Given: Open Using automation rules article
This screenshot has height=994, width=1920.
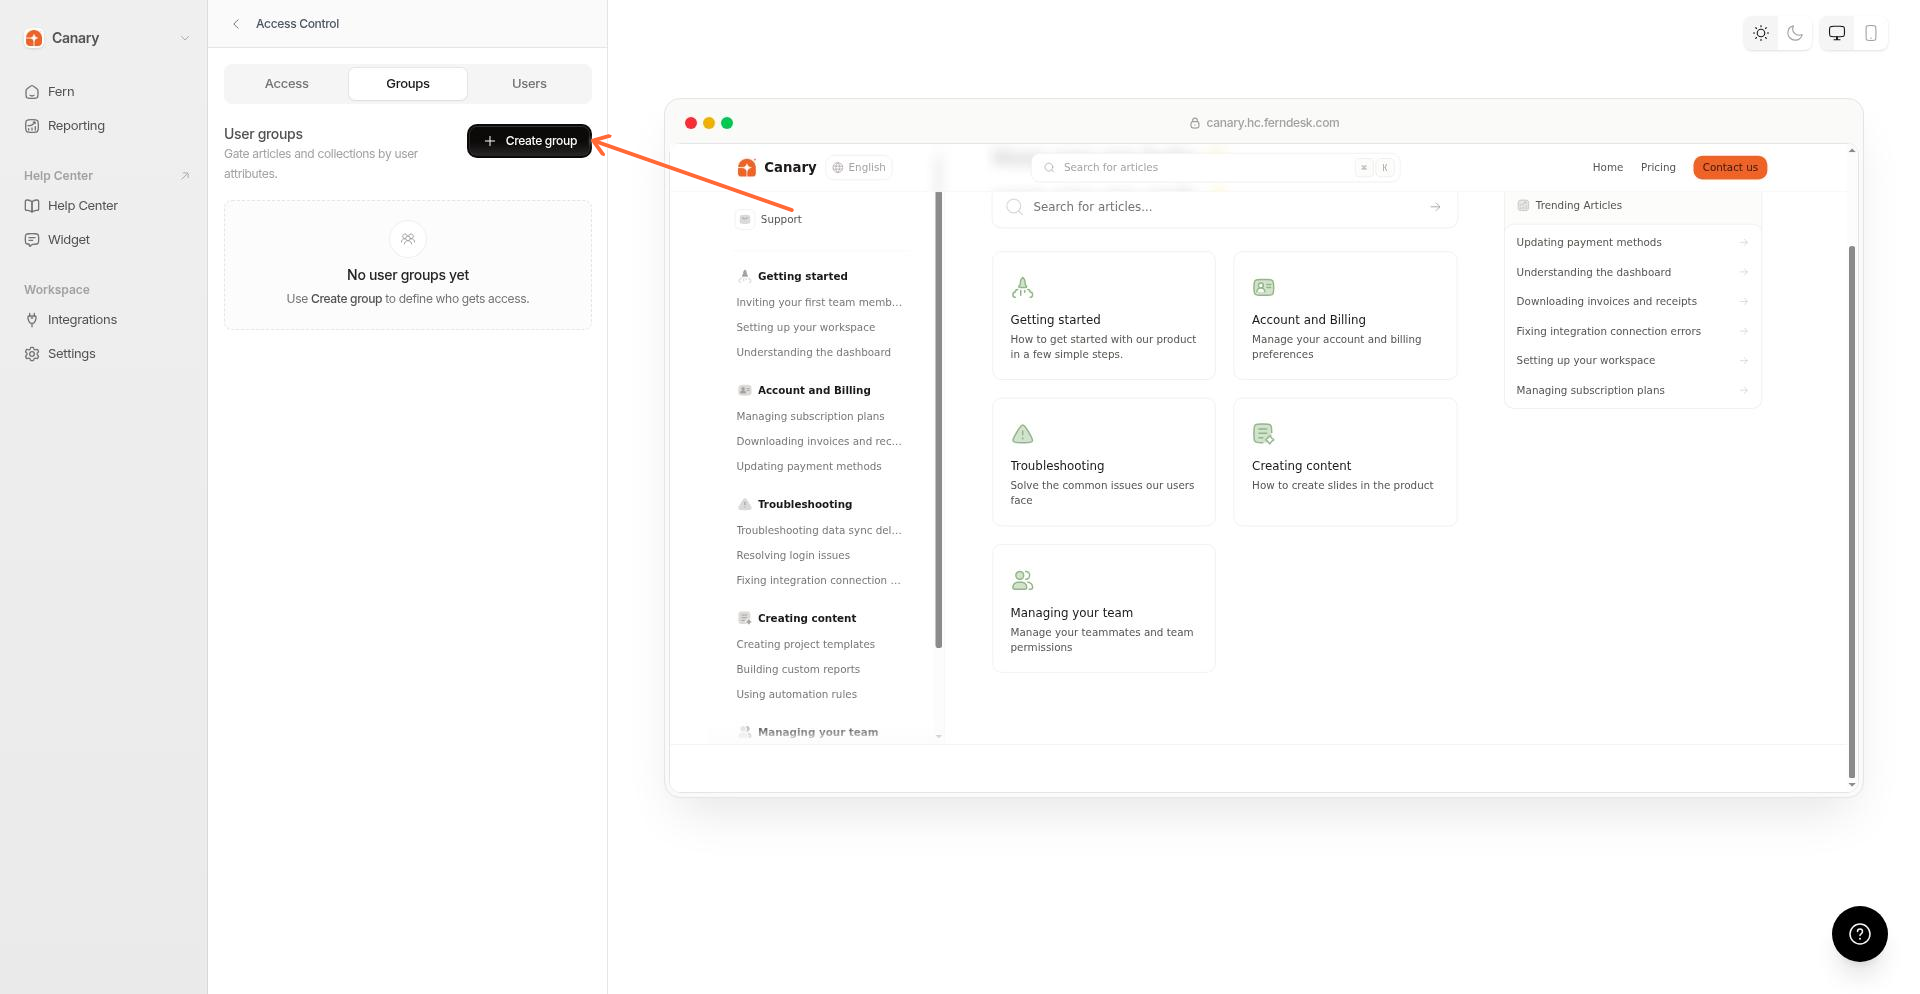Looking at the screenshot, I should 797,695.
